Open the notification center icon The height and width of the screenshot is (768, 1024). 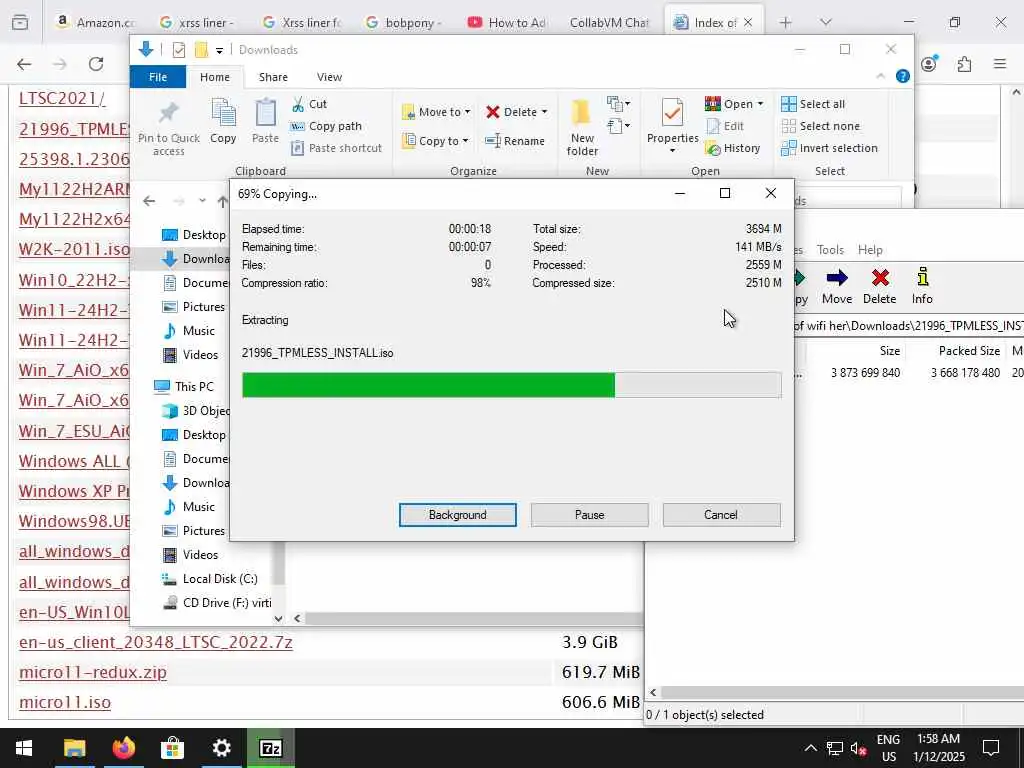point(991,748)
